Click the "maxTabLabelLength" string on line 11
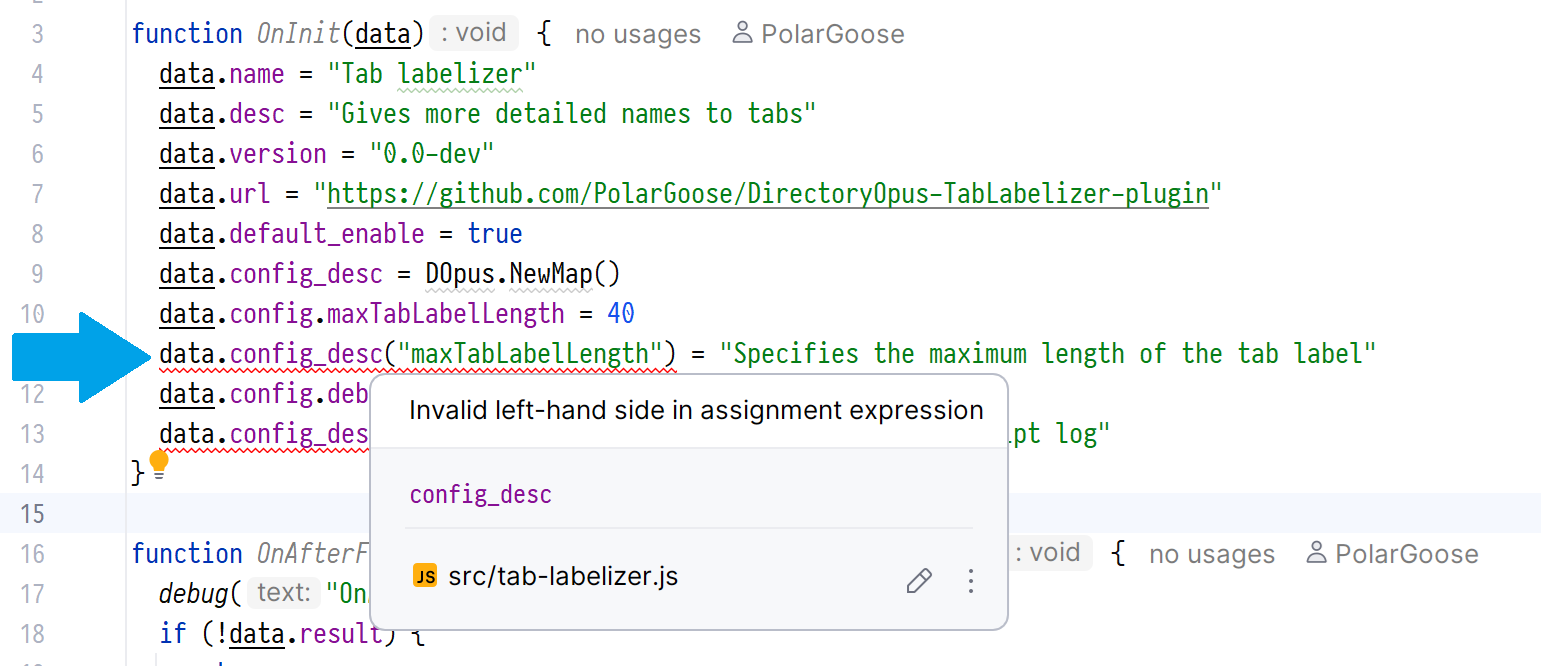1541x666 pixels. click(x=530, y=354)
